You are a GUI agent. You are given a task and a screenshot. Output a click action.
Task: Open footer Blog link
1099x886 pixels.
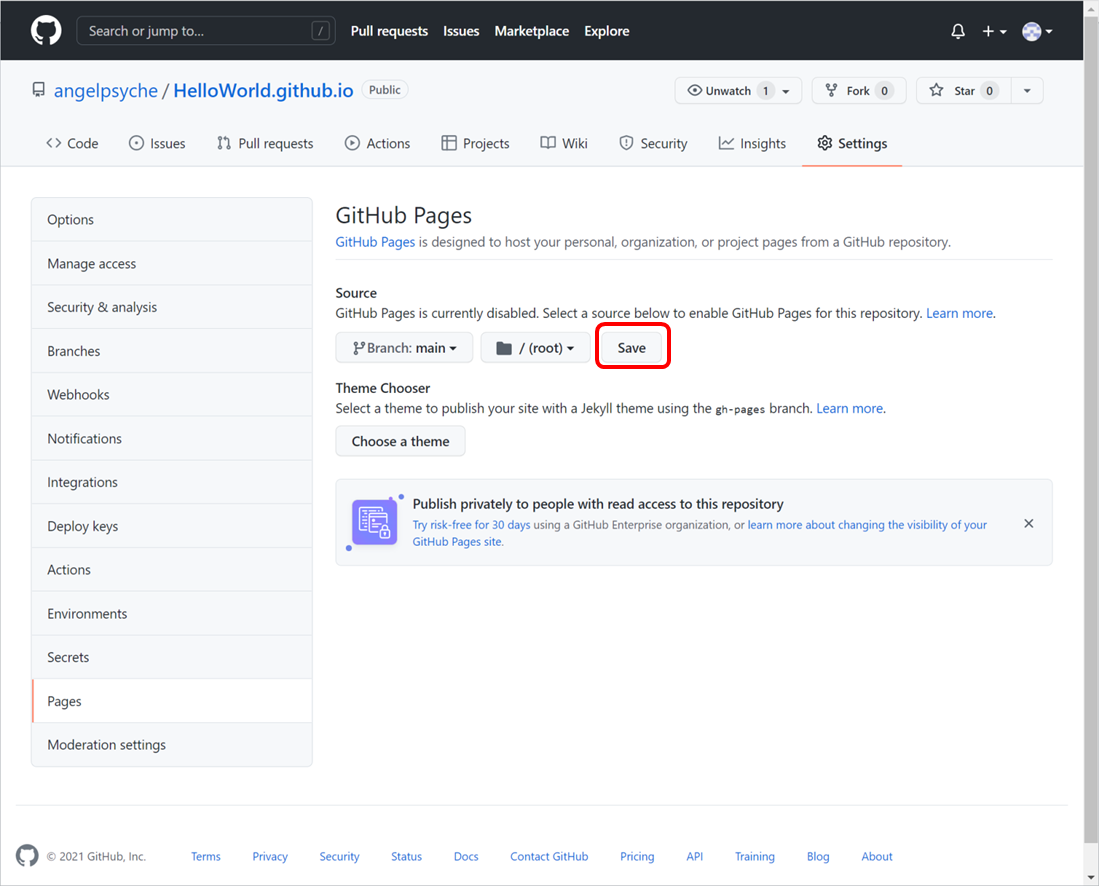[x=818, y=857]
